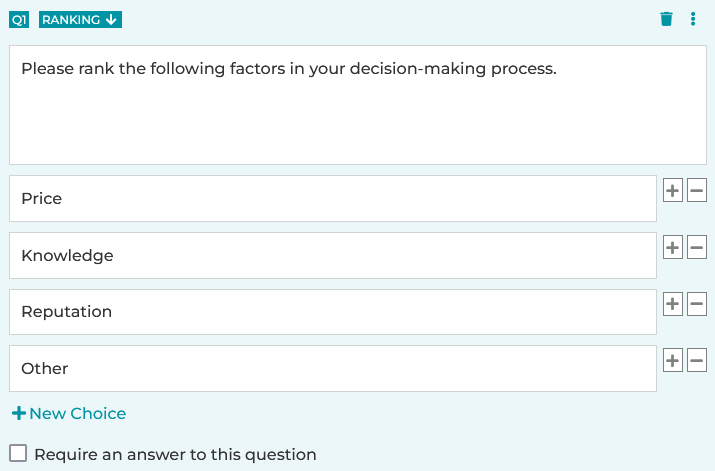Image resolution: width=715 pixels, height=471 pixels.
Task: Click into the Reputation choice field
Action: 333,312
